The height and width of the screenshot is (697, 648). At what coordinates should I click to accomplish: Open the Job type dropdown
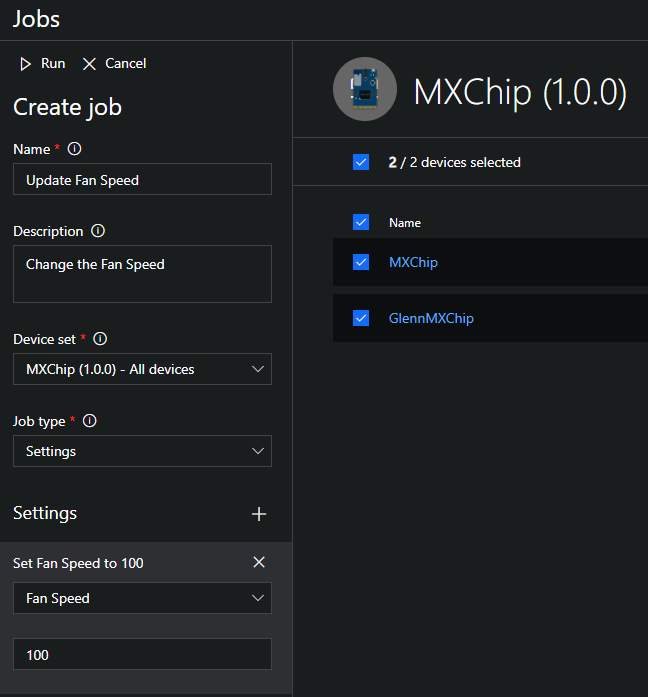click(x=142, y=451)
